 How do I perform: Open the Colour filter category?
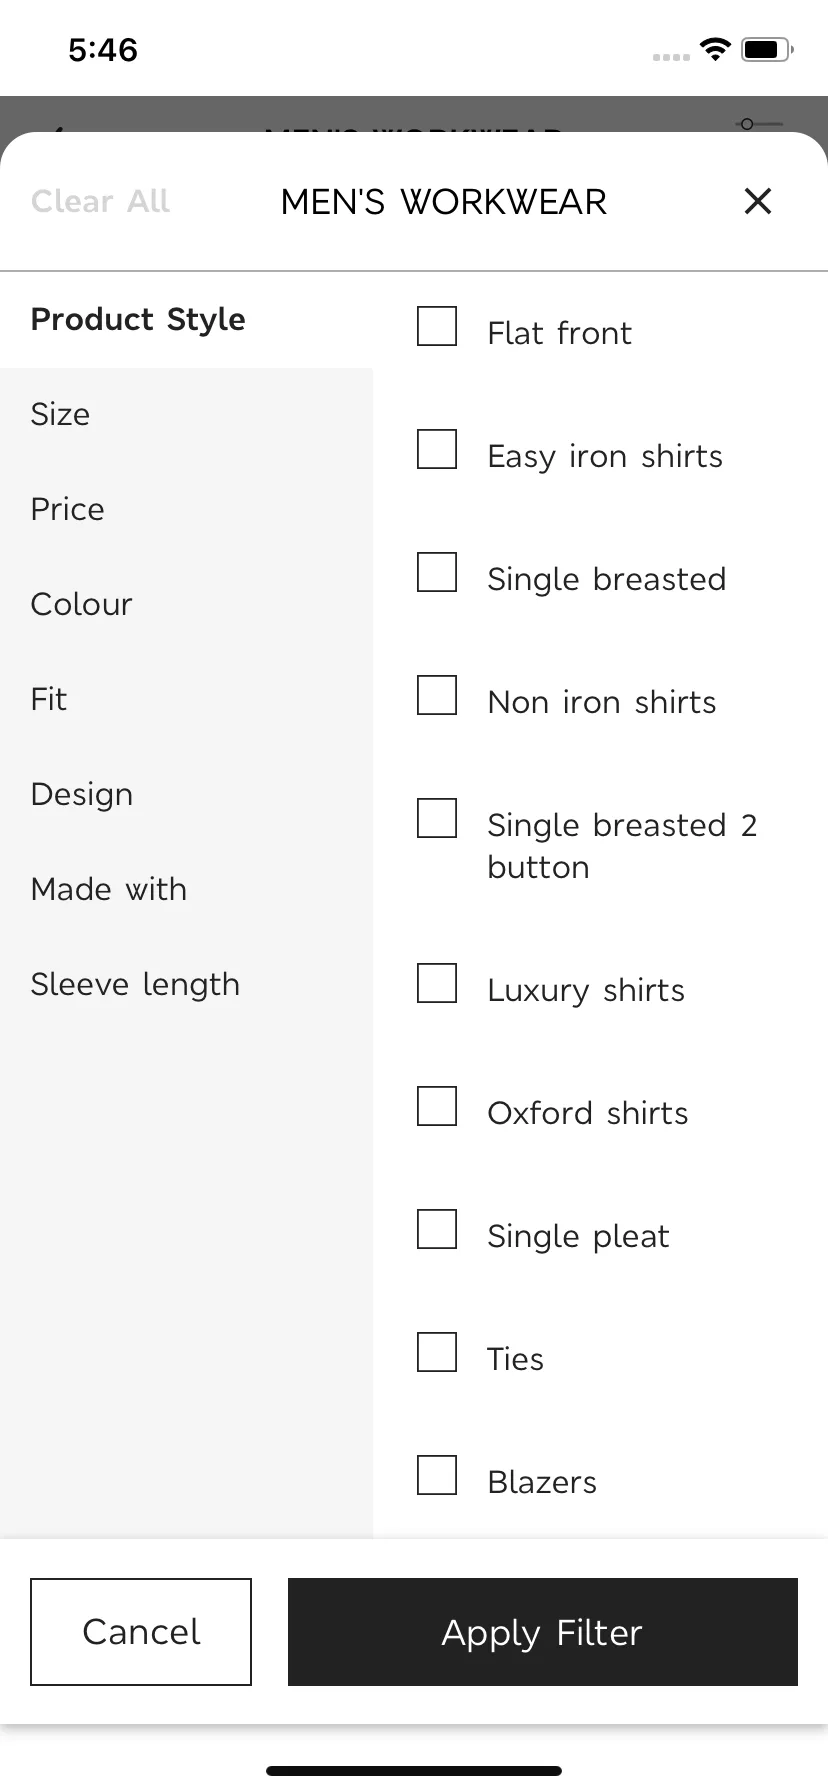(186, 604)
